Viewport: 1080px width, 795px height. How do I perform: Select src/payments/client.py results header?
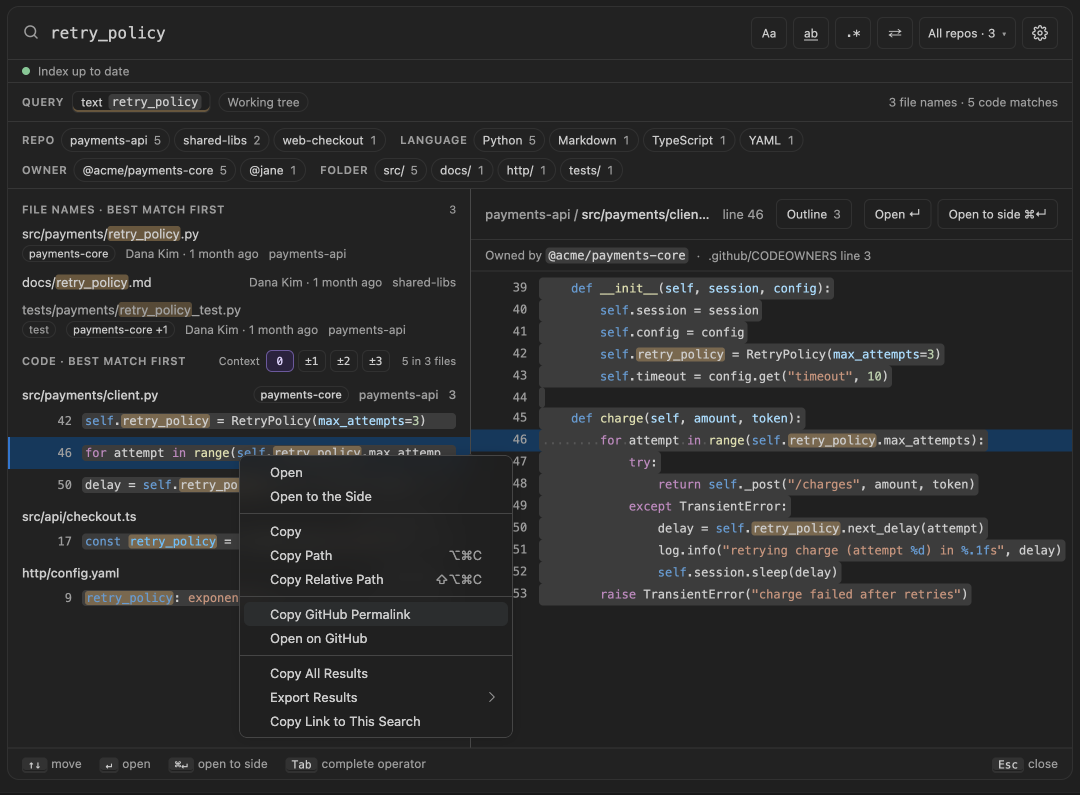point(238,395)
